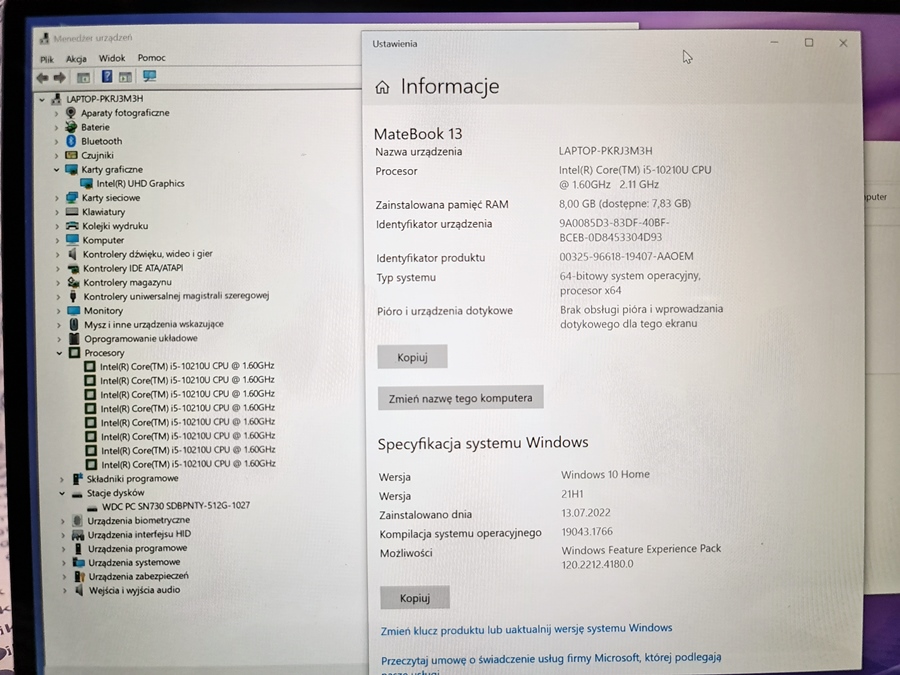
Task: Select the Urządzenia systemowe icon
Action: click(x=79, y=562)
